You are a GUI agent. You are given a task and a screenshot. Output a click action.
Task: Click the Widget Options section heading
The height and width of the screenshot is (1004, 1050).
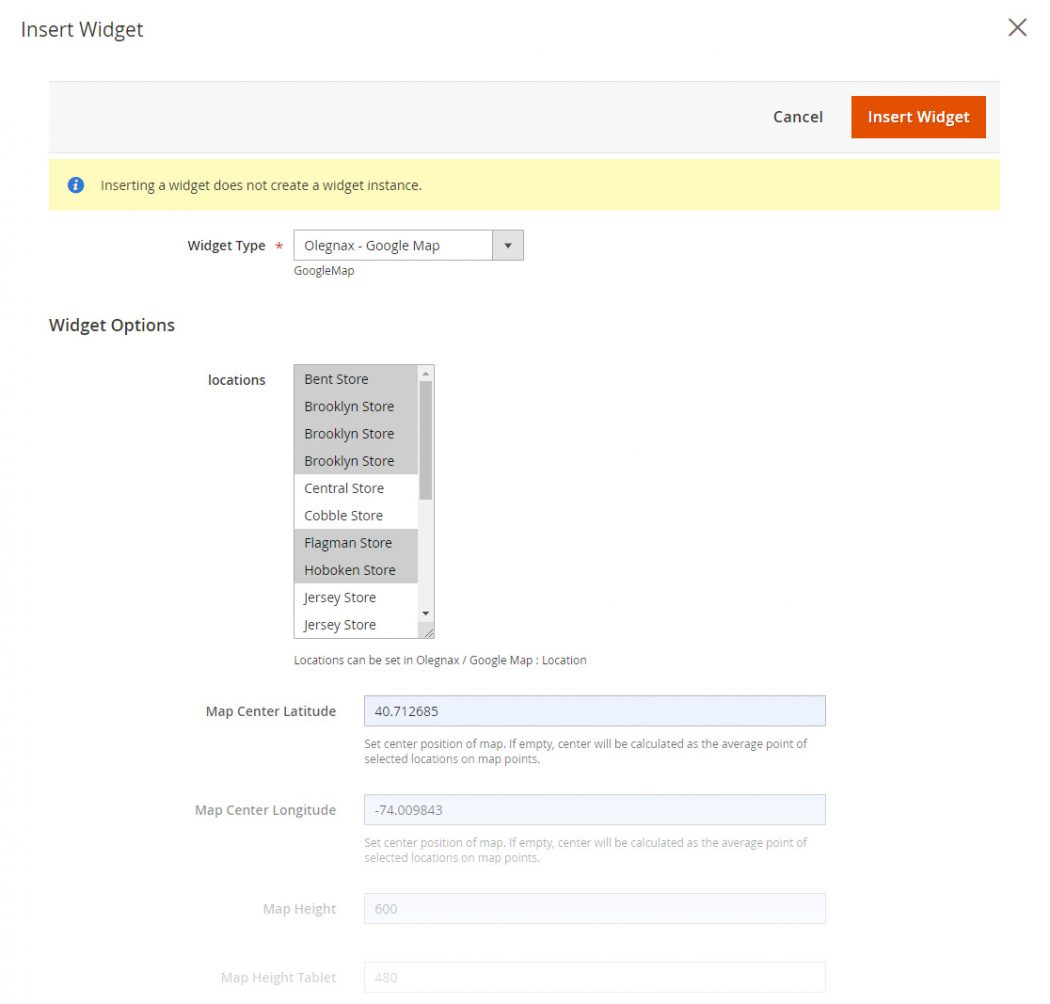click(112, 325)
